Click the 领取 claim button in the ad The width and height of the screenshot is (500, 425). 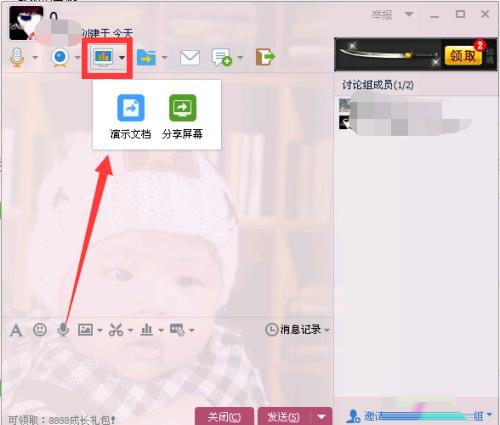(x=463, y=55)
